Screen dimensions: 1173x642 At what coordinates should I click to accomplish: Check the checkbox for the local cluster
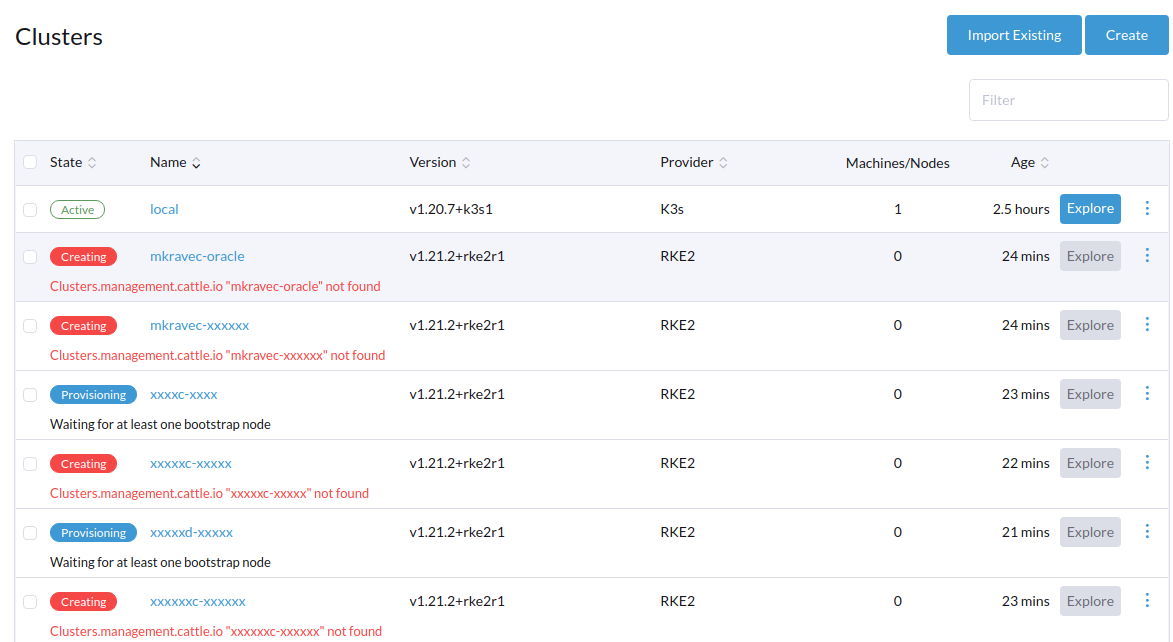pyautogui.click(x=30, y=209)
